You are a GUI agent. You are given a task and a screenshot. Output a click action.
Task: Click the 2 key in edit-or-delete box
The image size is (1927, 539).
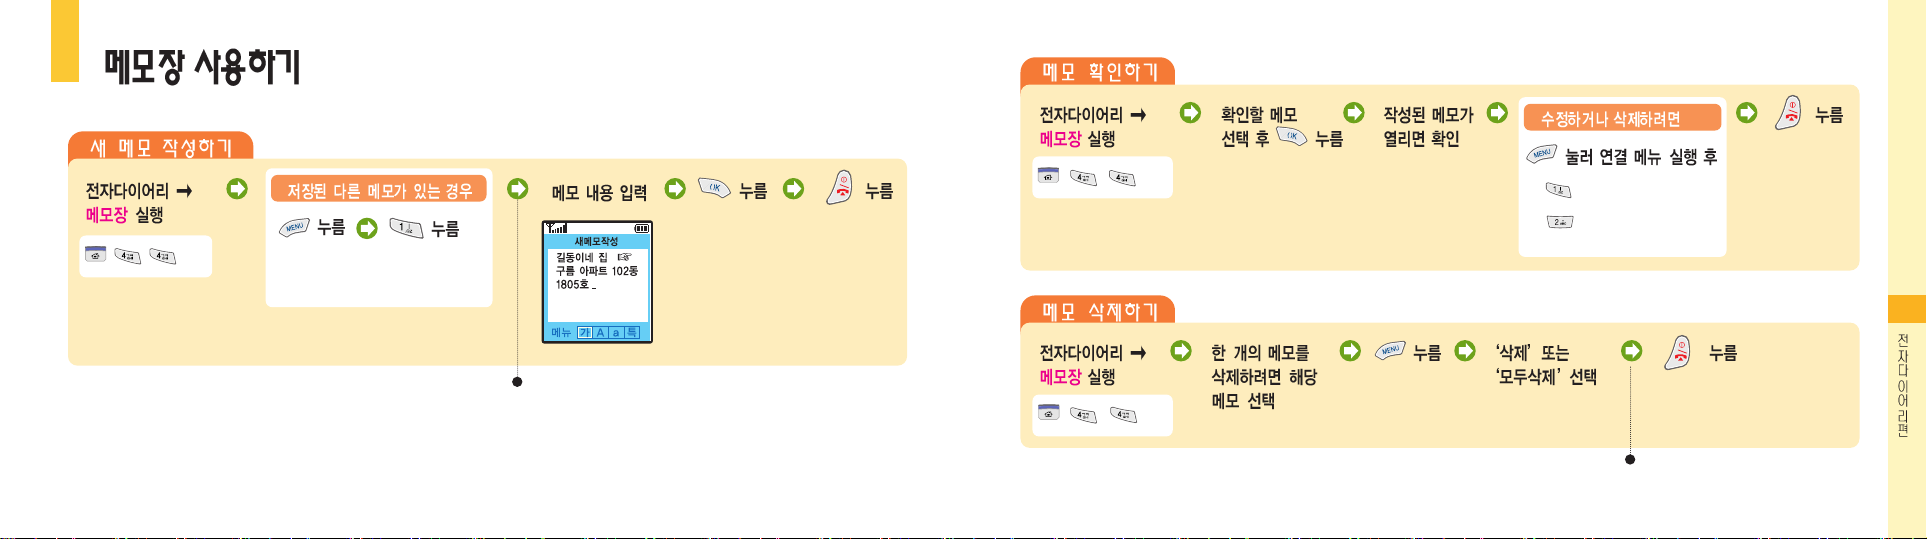coord(1559,221)
